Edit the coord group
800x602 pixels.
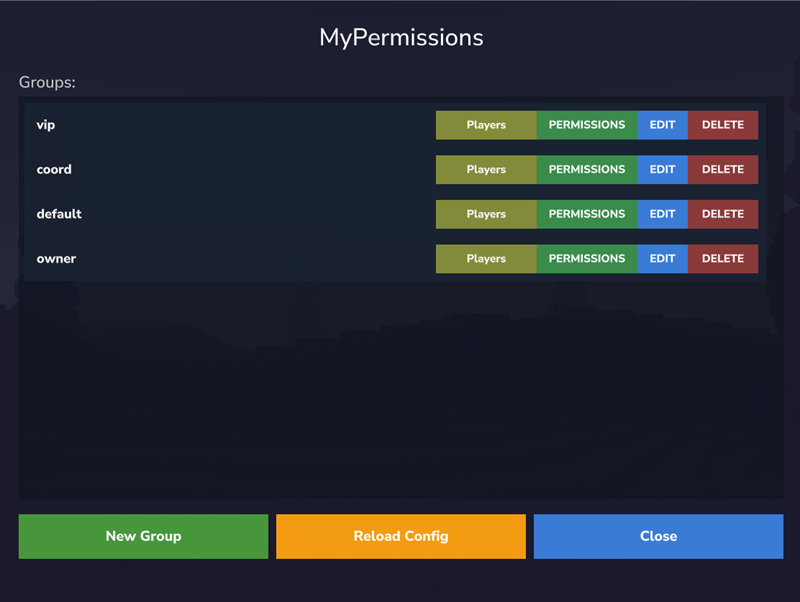(x=662, y=170)
